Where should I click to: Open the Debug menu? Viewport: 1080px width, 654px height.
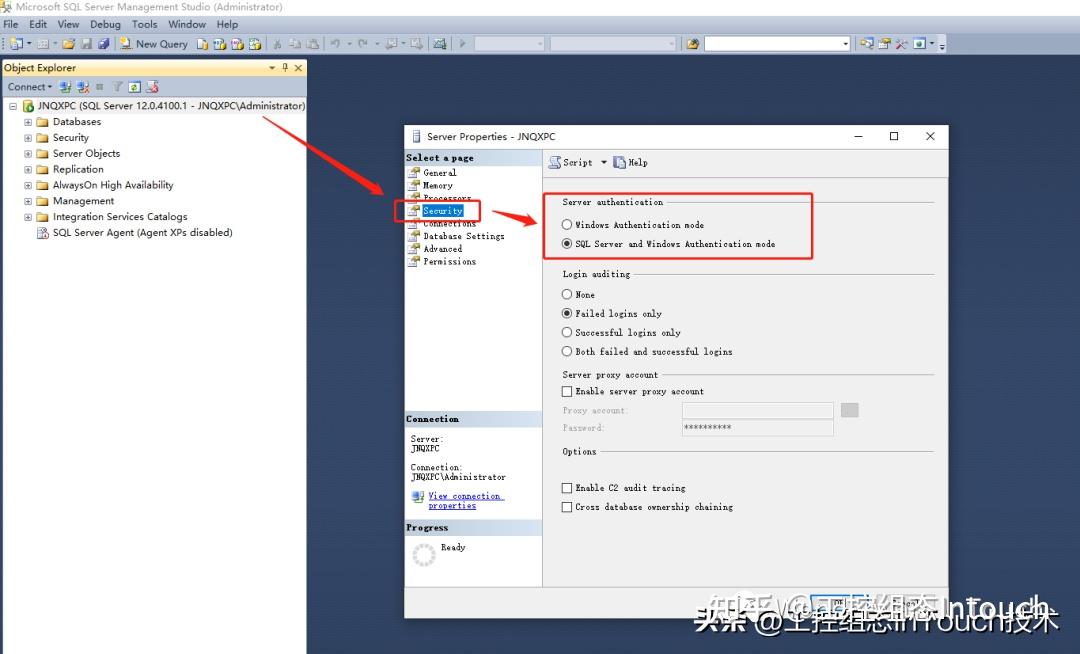pos(105,24)
